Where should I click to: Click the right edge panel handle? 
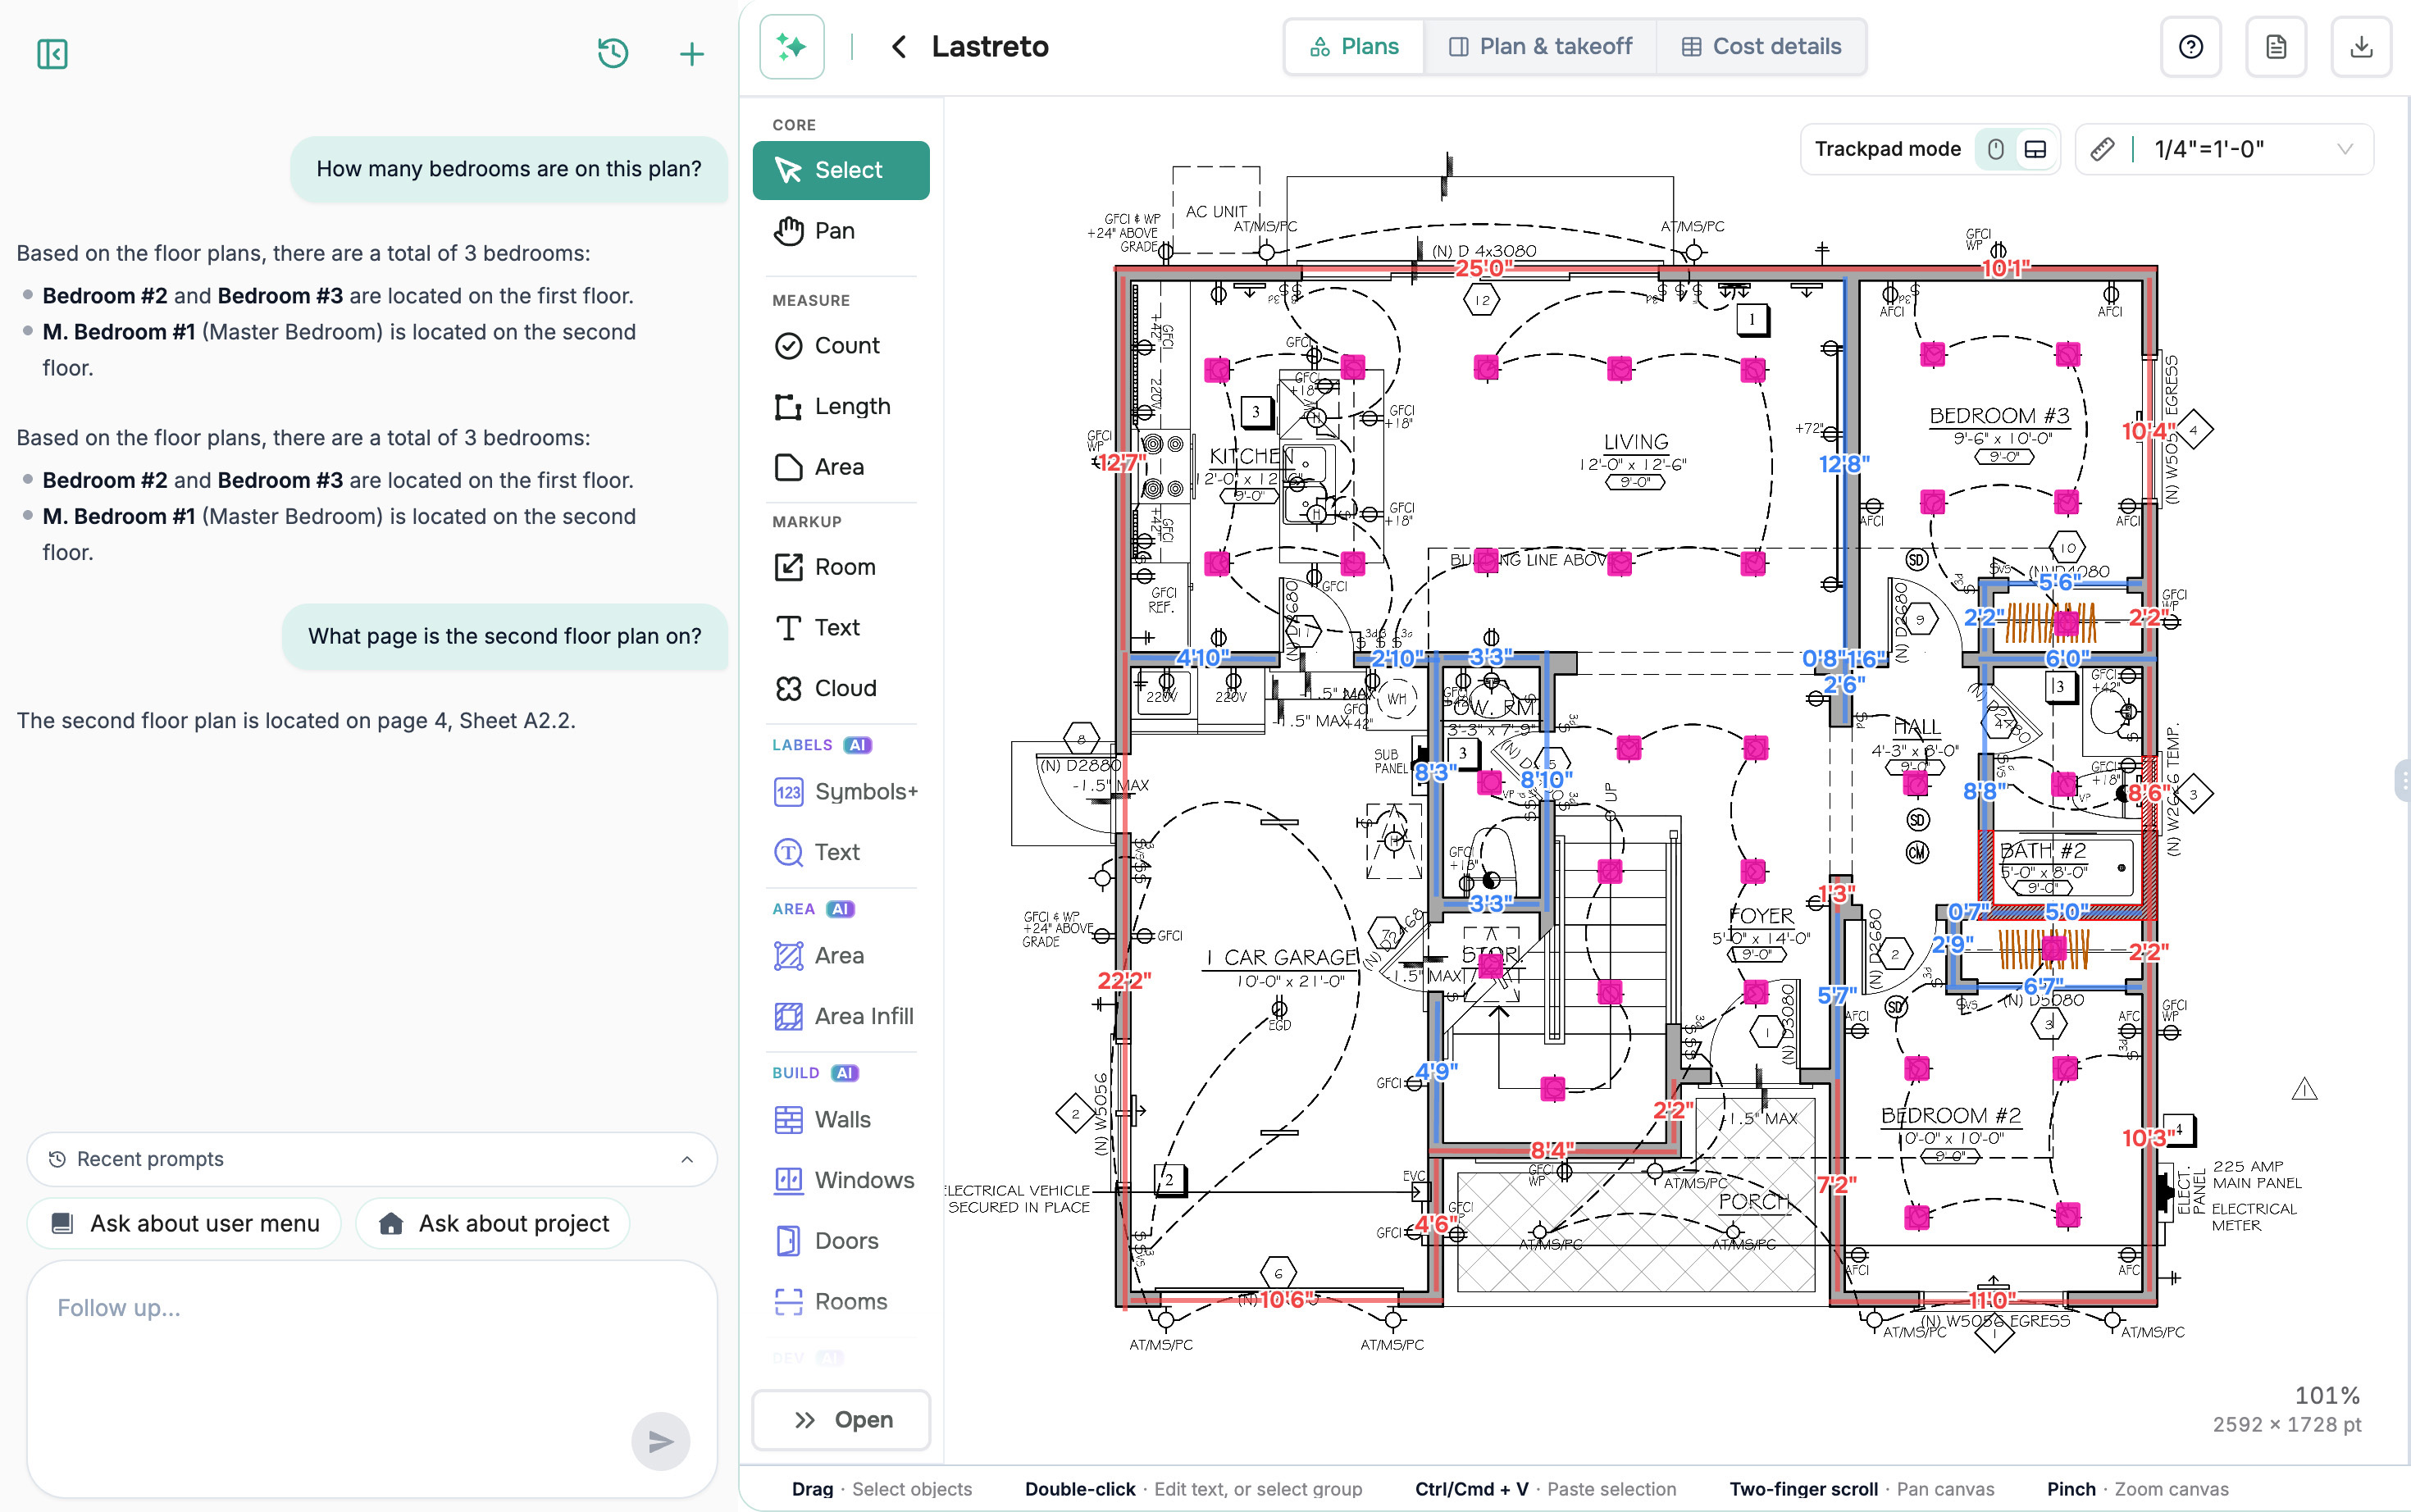click(2402, 780)
